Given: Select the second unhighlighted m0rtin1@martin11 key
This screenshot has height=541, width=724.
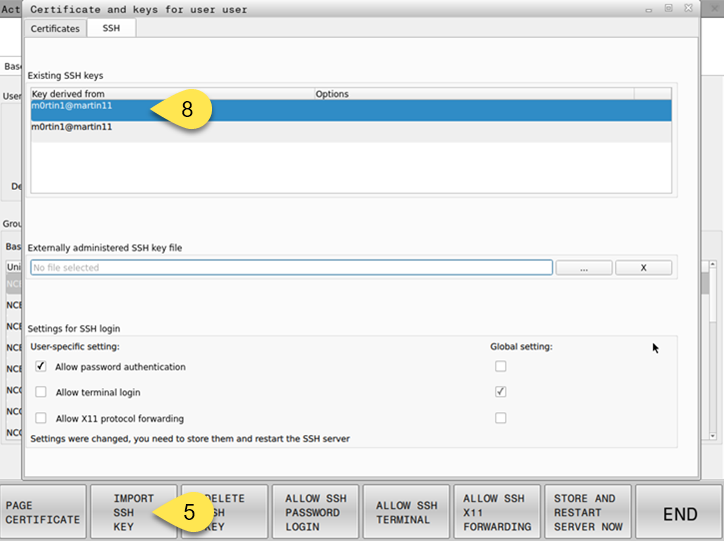Looking at the screenshot, I should tap(351, 132).
